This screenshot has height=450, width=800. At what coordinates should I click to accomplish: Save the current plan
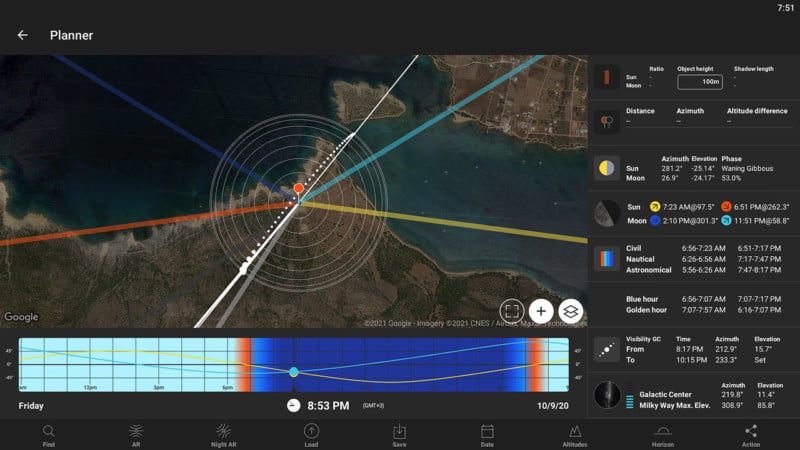pyautogui.click(x=400, y=434)
